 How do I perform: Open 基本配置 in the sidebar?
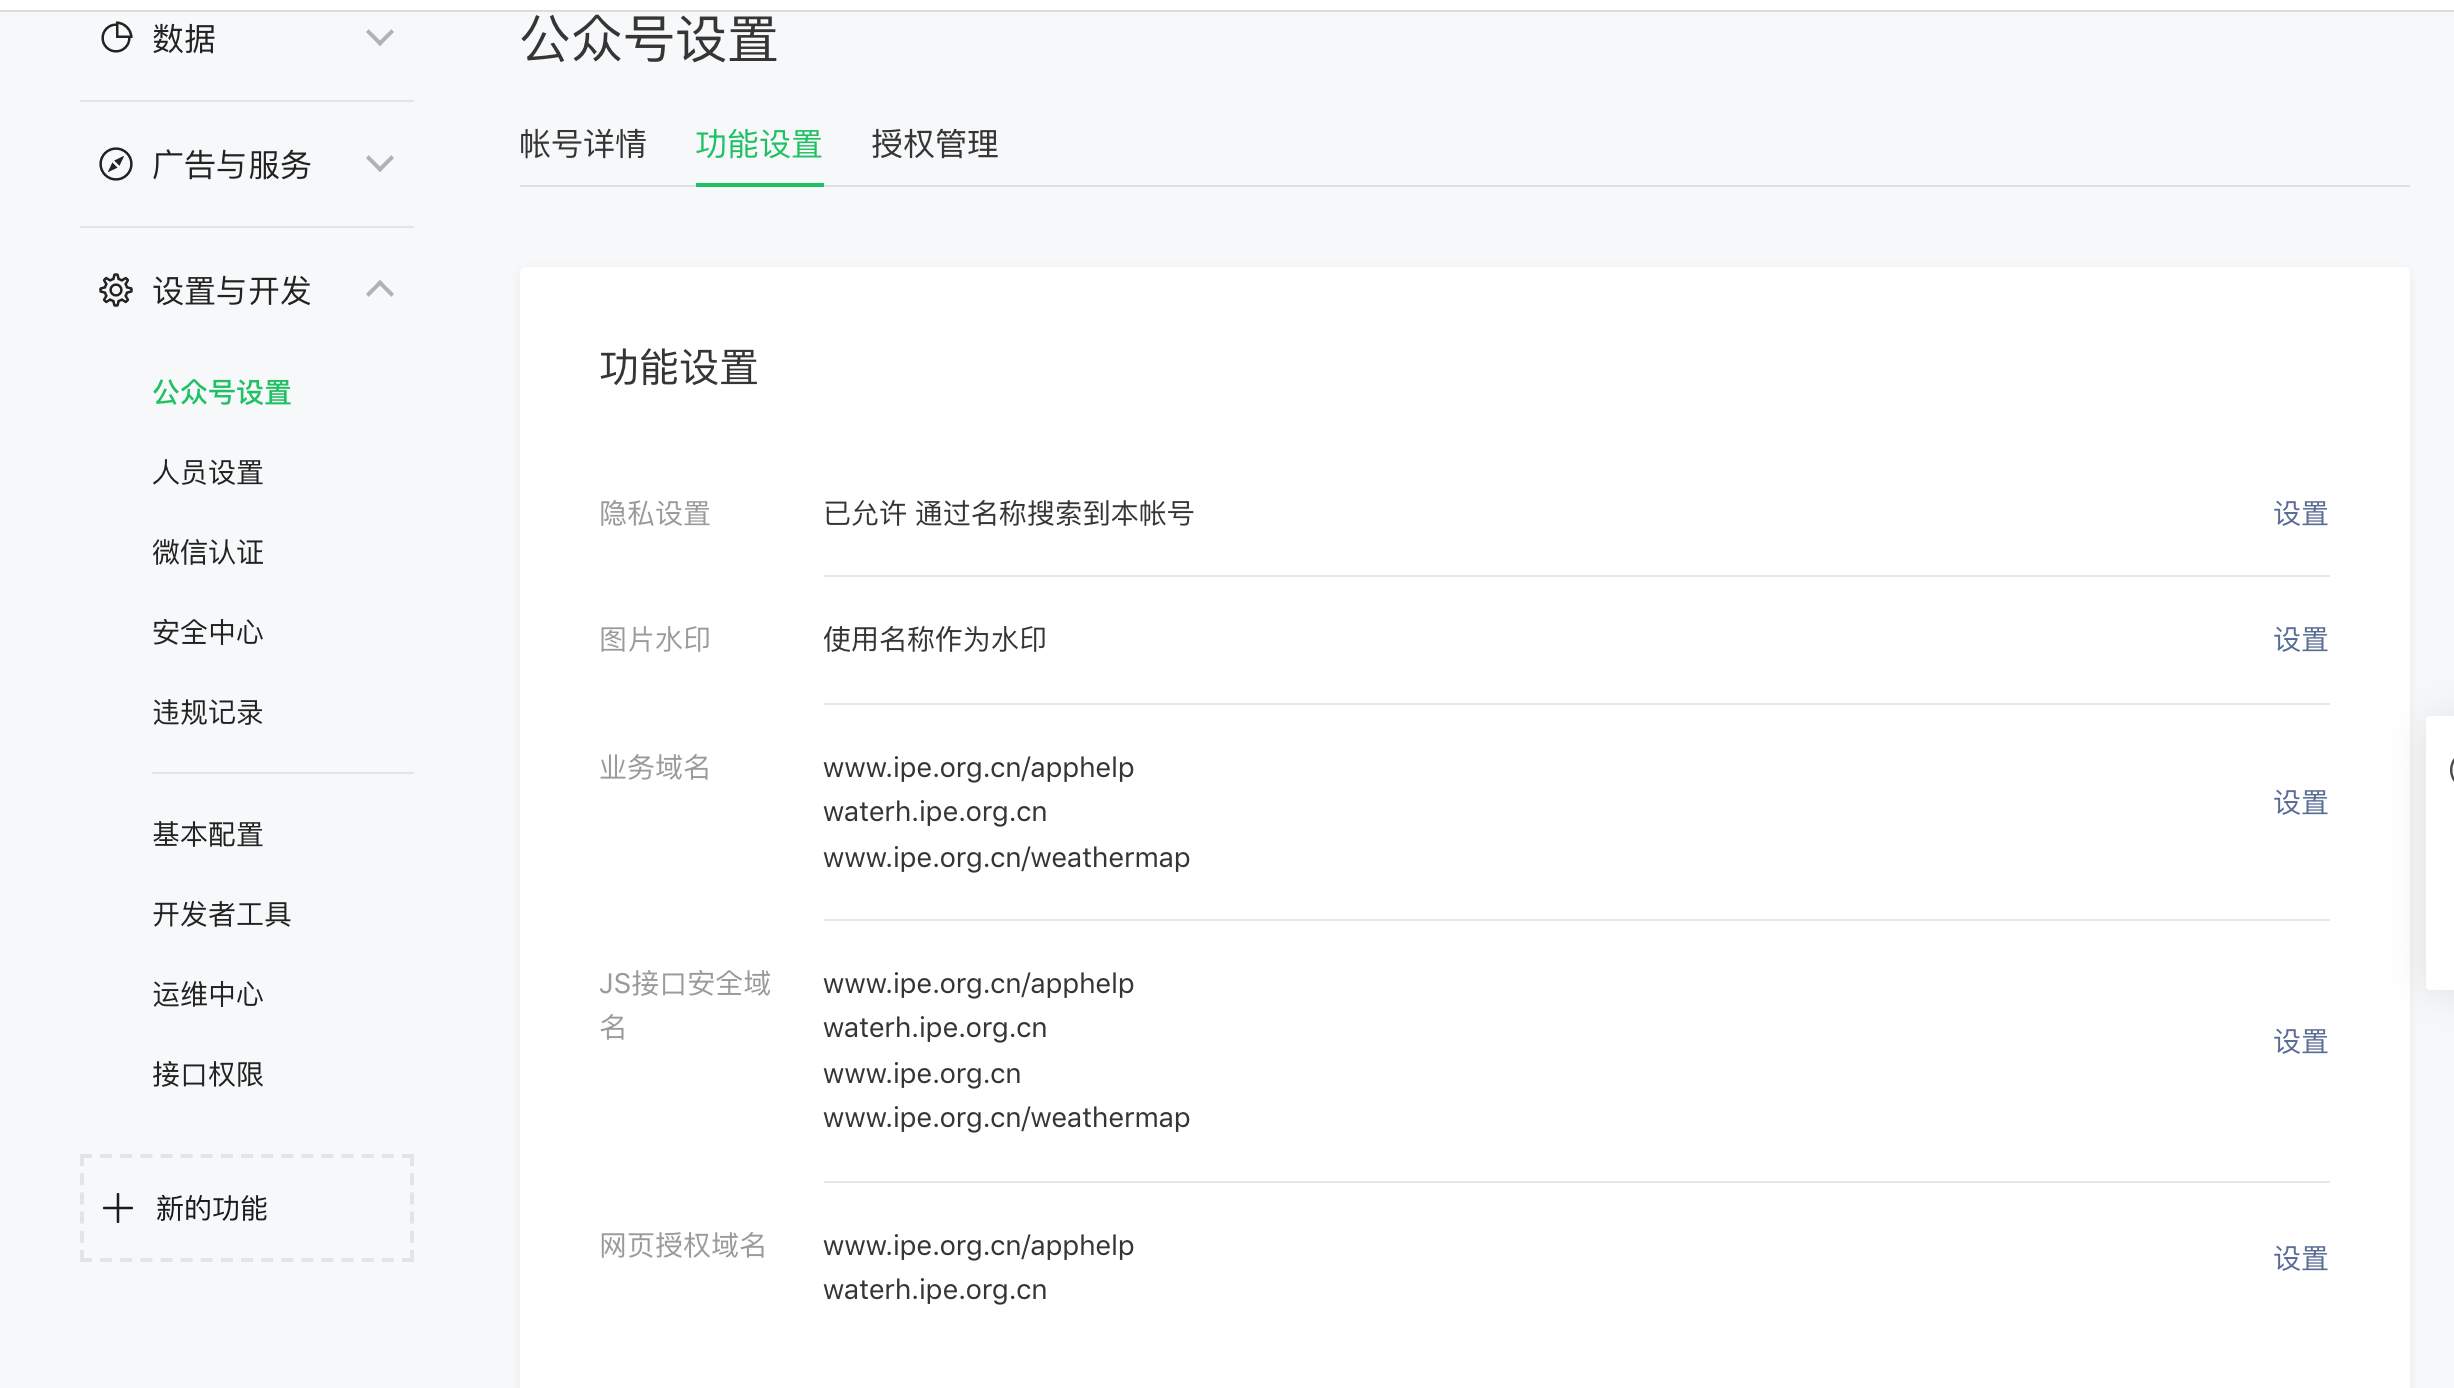click(x=208, y=834)
